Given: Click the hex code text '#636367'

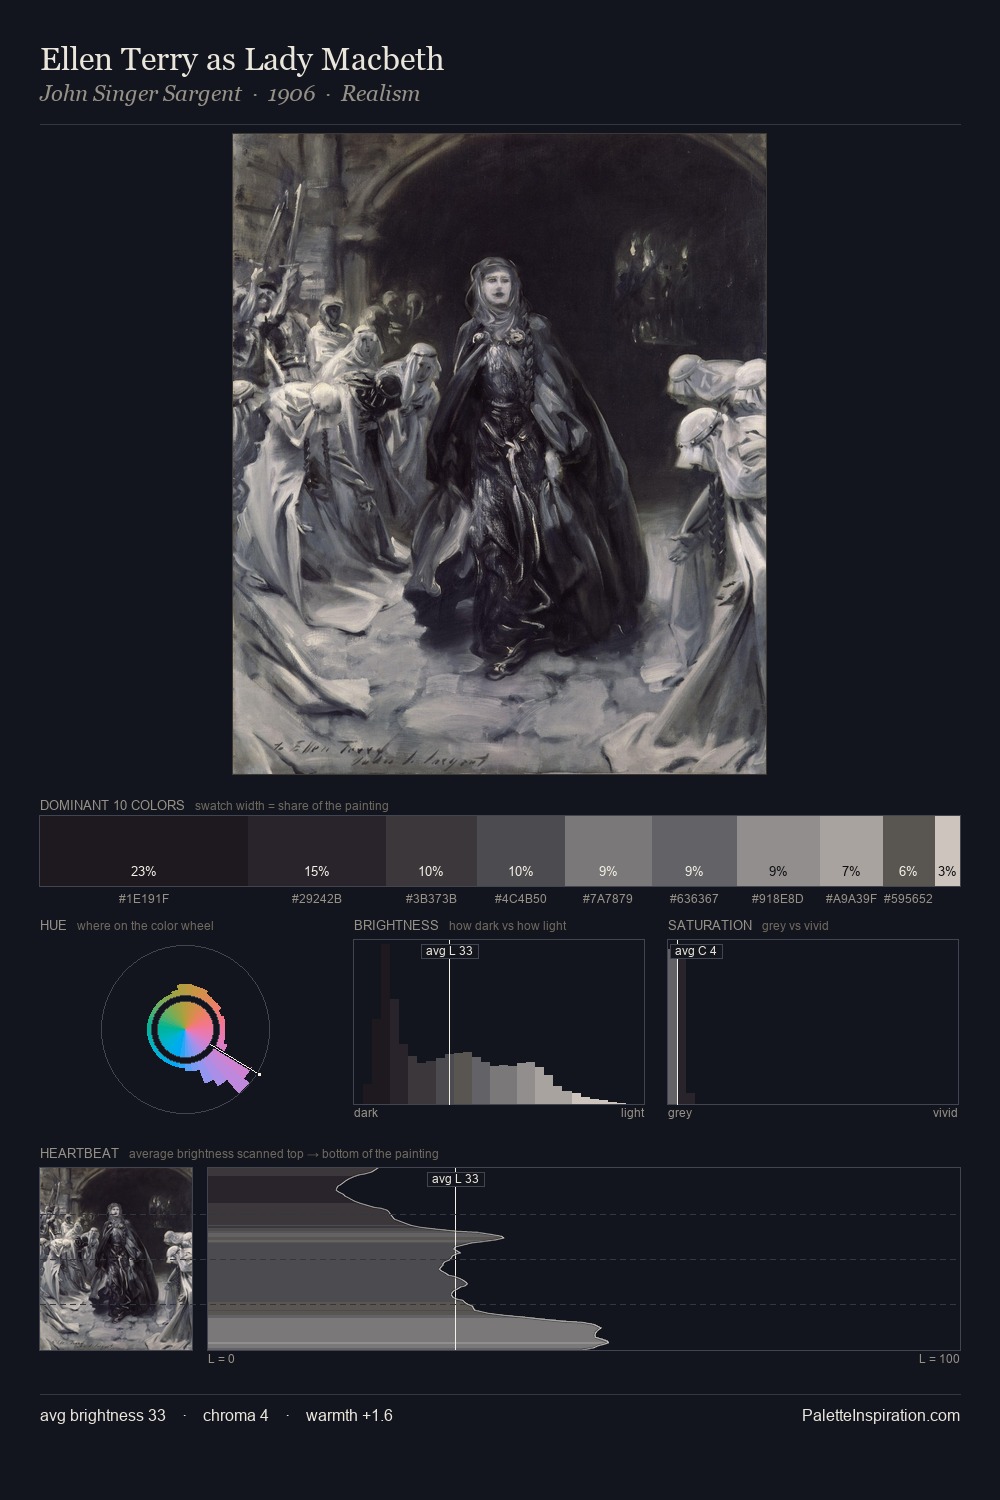Looking at the screenshot, I should tap(694, 898).
